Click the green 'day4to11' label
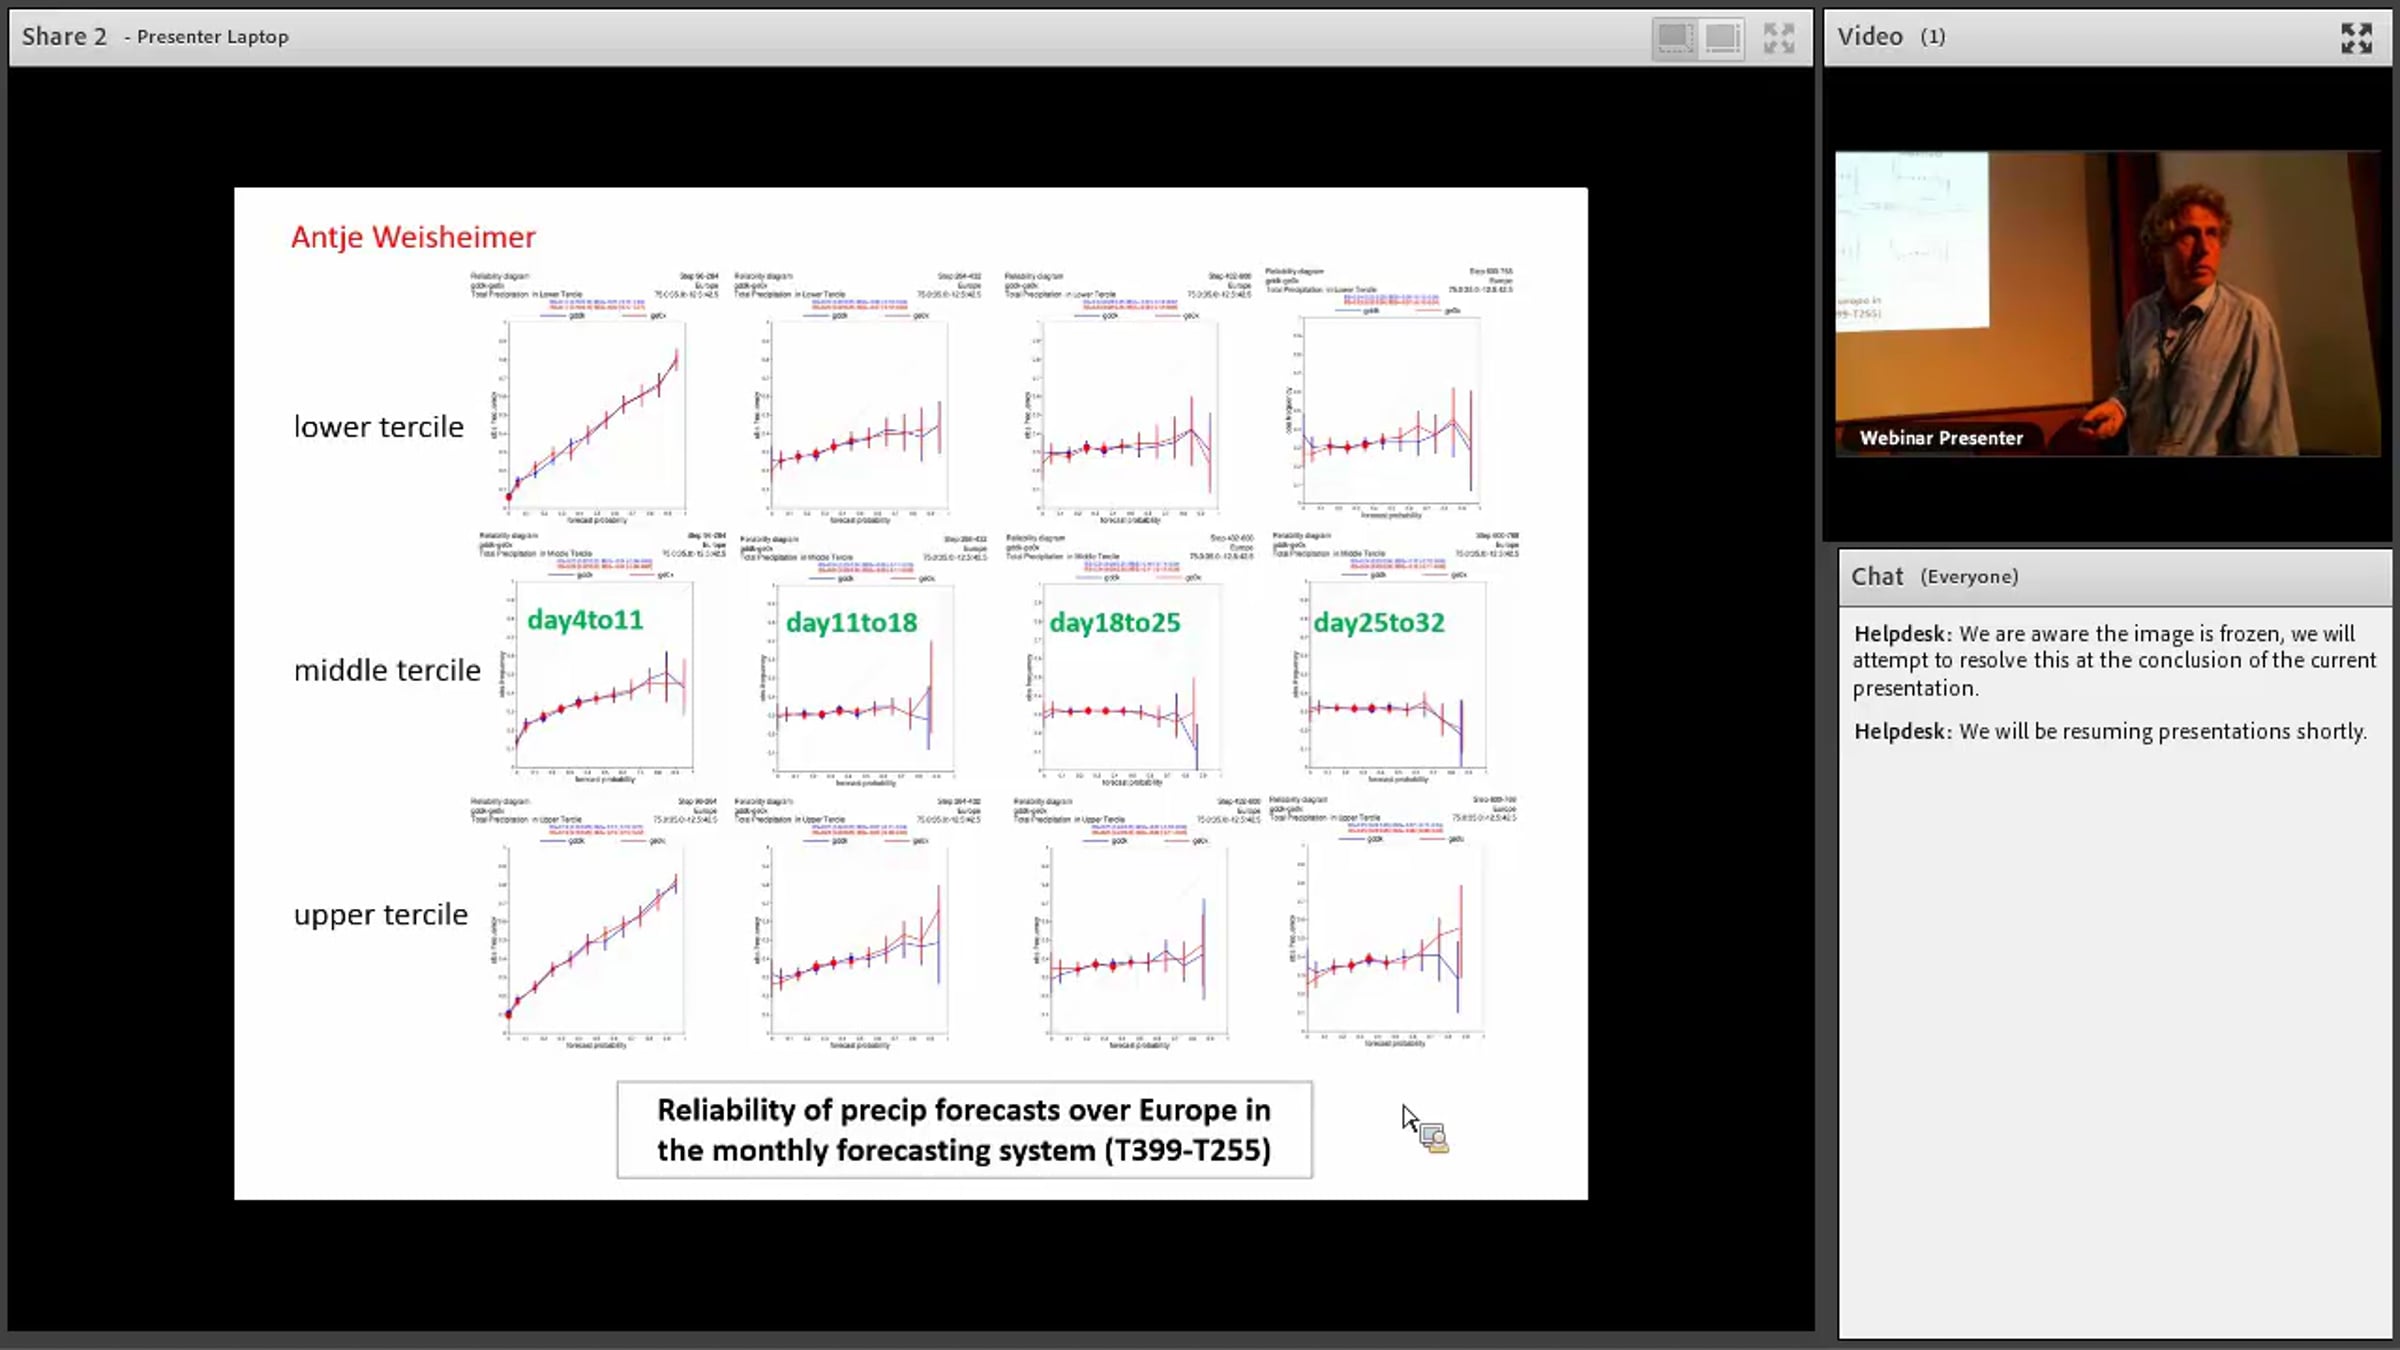The image size is (2400, 1350). 585,620
